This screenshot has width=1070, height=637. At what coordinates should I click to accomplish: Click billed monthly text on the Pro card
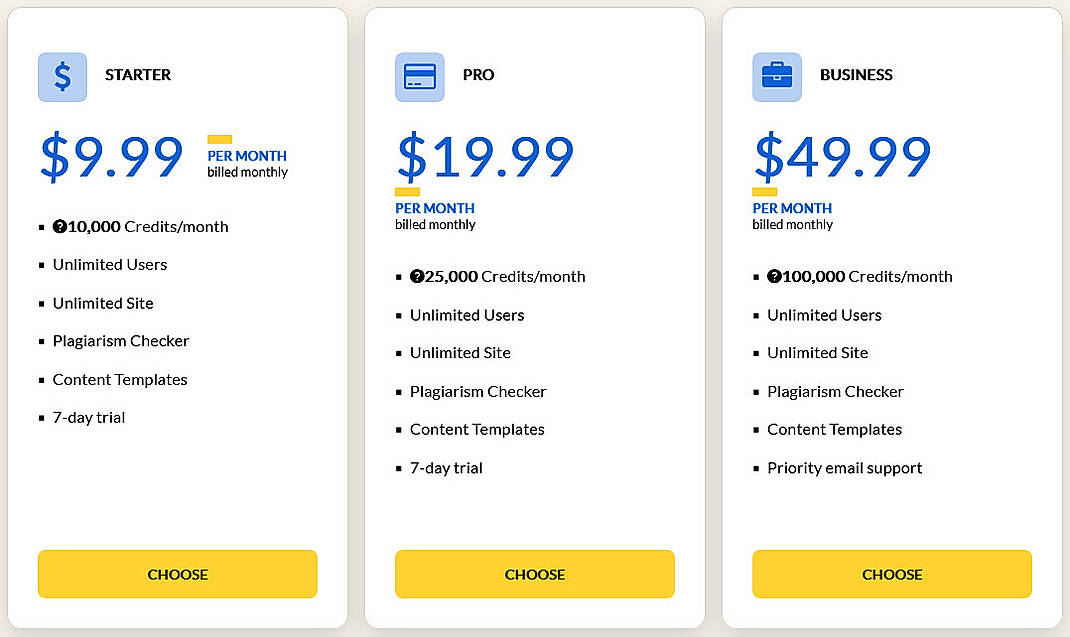click(x=436, y=224)
